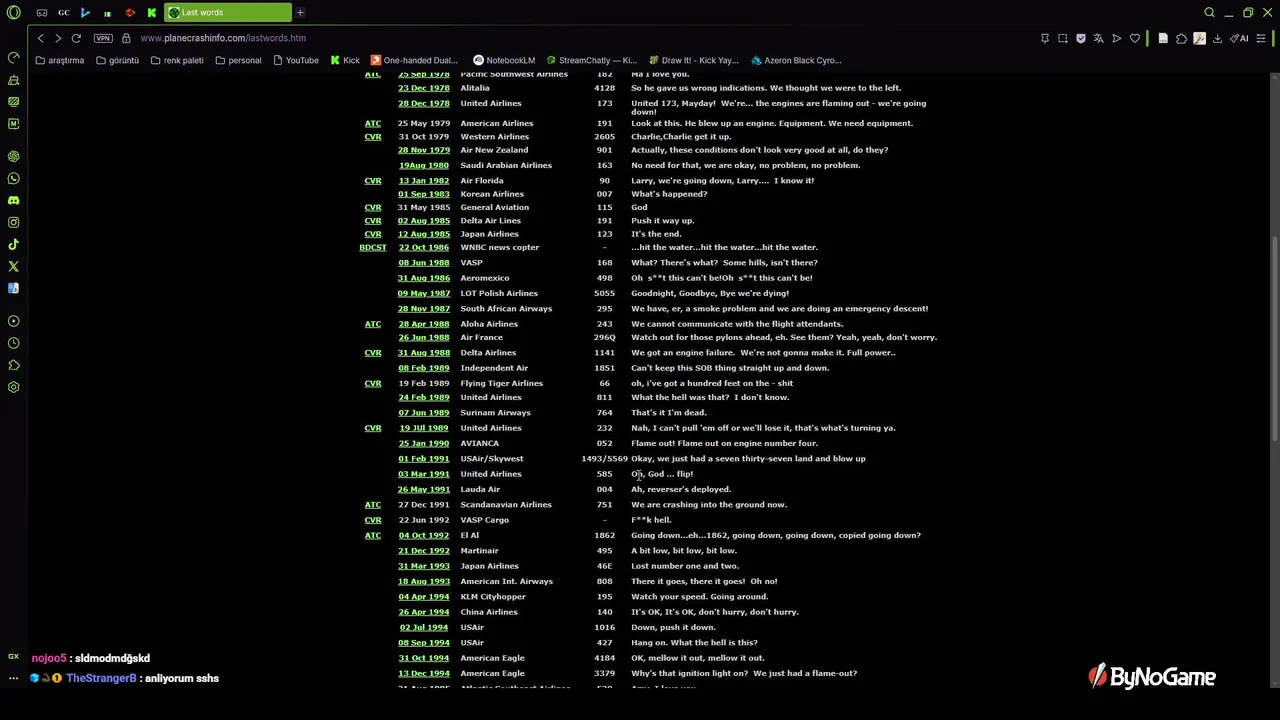Open the AI assistant toolbar button

point(1238,38)
